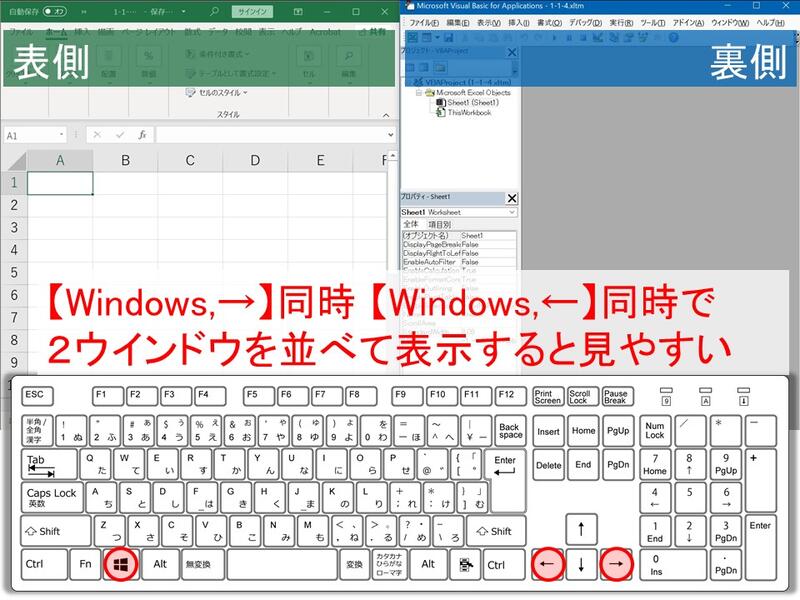Open the テーブルとして書式設定 dropdown

[x=231, y=73]
